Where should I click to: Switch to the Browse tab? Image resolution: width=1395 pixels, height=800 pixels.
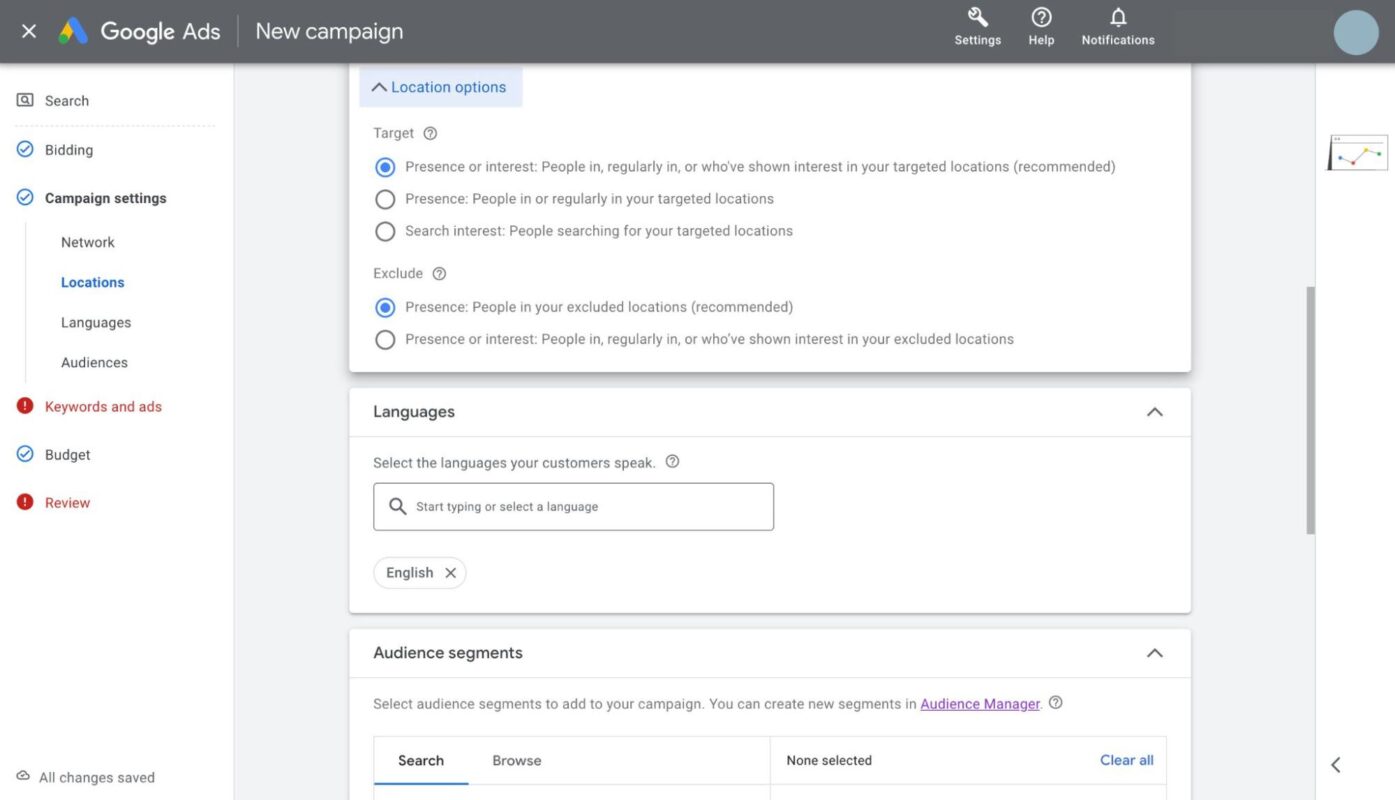pos(516,760)
